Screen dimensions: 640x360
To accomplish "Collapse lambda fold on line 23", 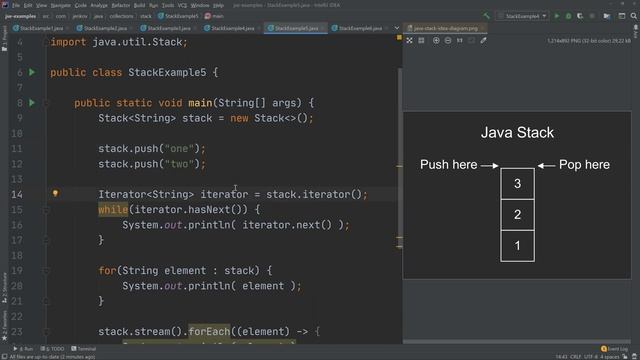I will 46,331.
